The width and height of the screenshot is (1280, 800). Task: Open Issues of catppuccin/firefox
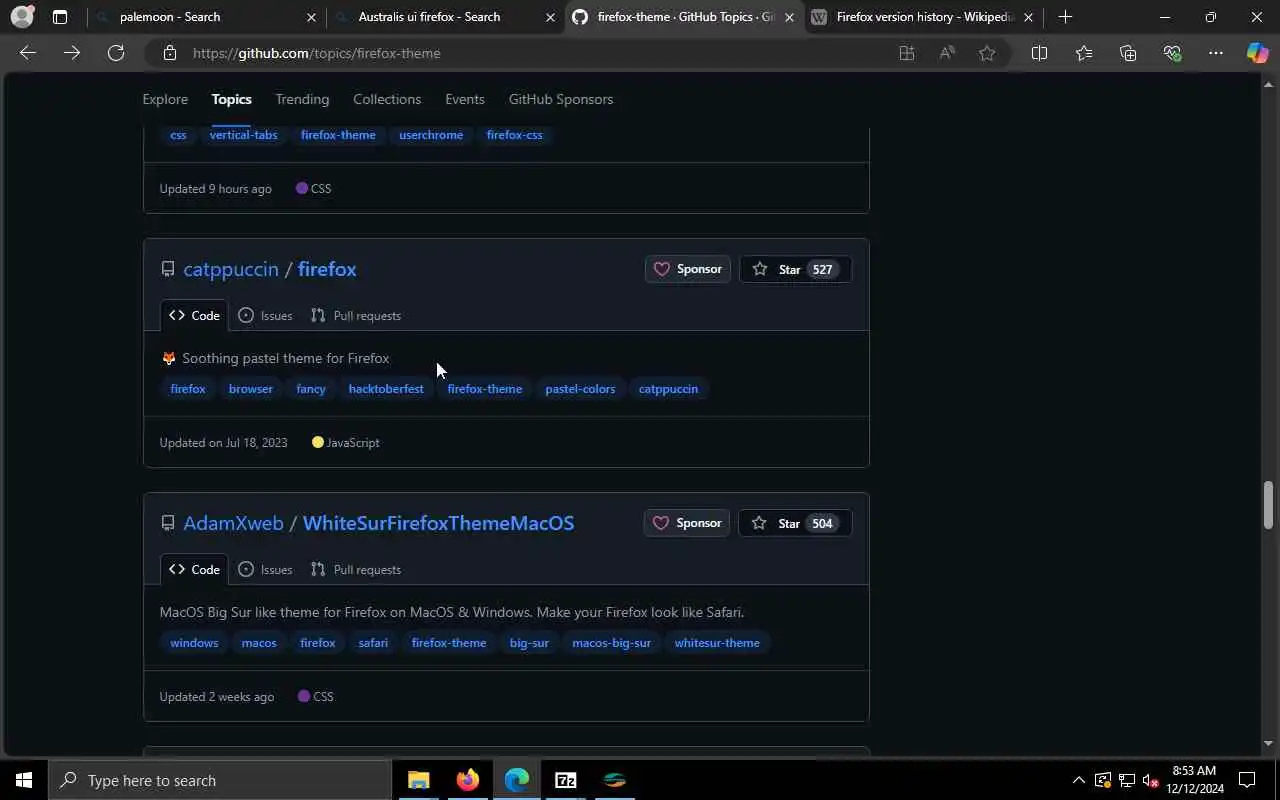pyautogui.click(x=265, y=315)
